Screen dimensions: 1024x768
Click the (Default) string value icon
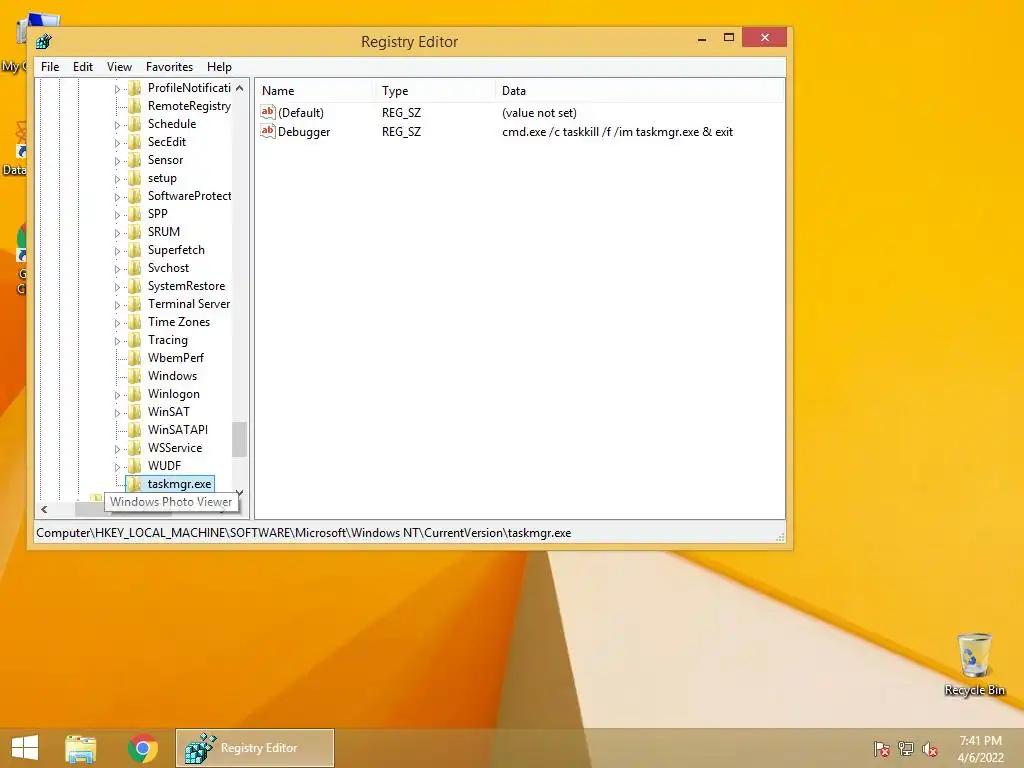point(268,112)
